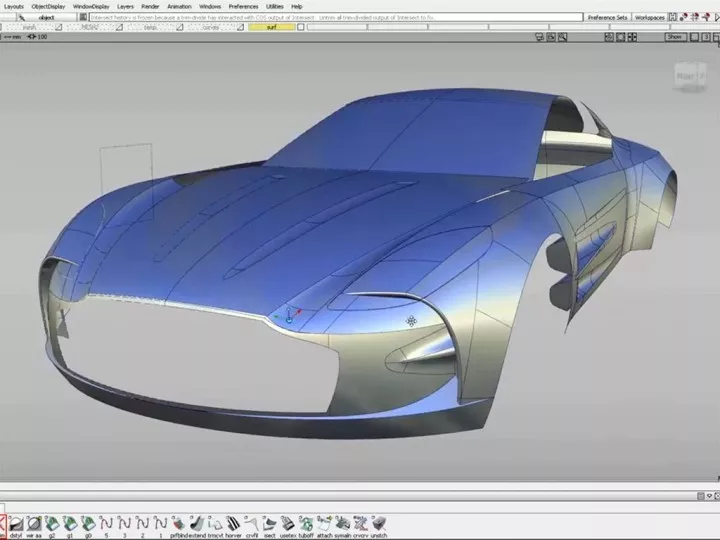Click the ViewCube in the viewport corner
Image resolution: width=720 pixels, height=540 pixels.
[688, 75]
